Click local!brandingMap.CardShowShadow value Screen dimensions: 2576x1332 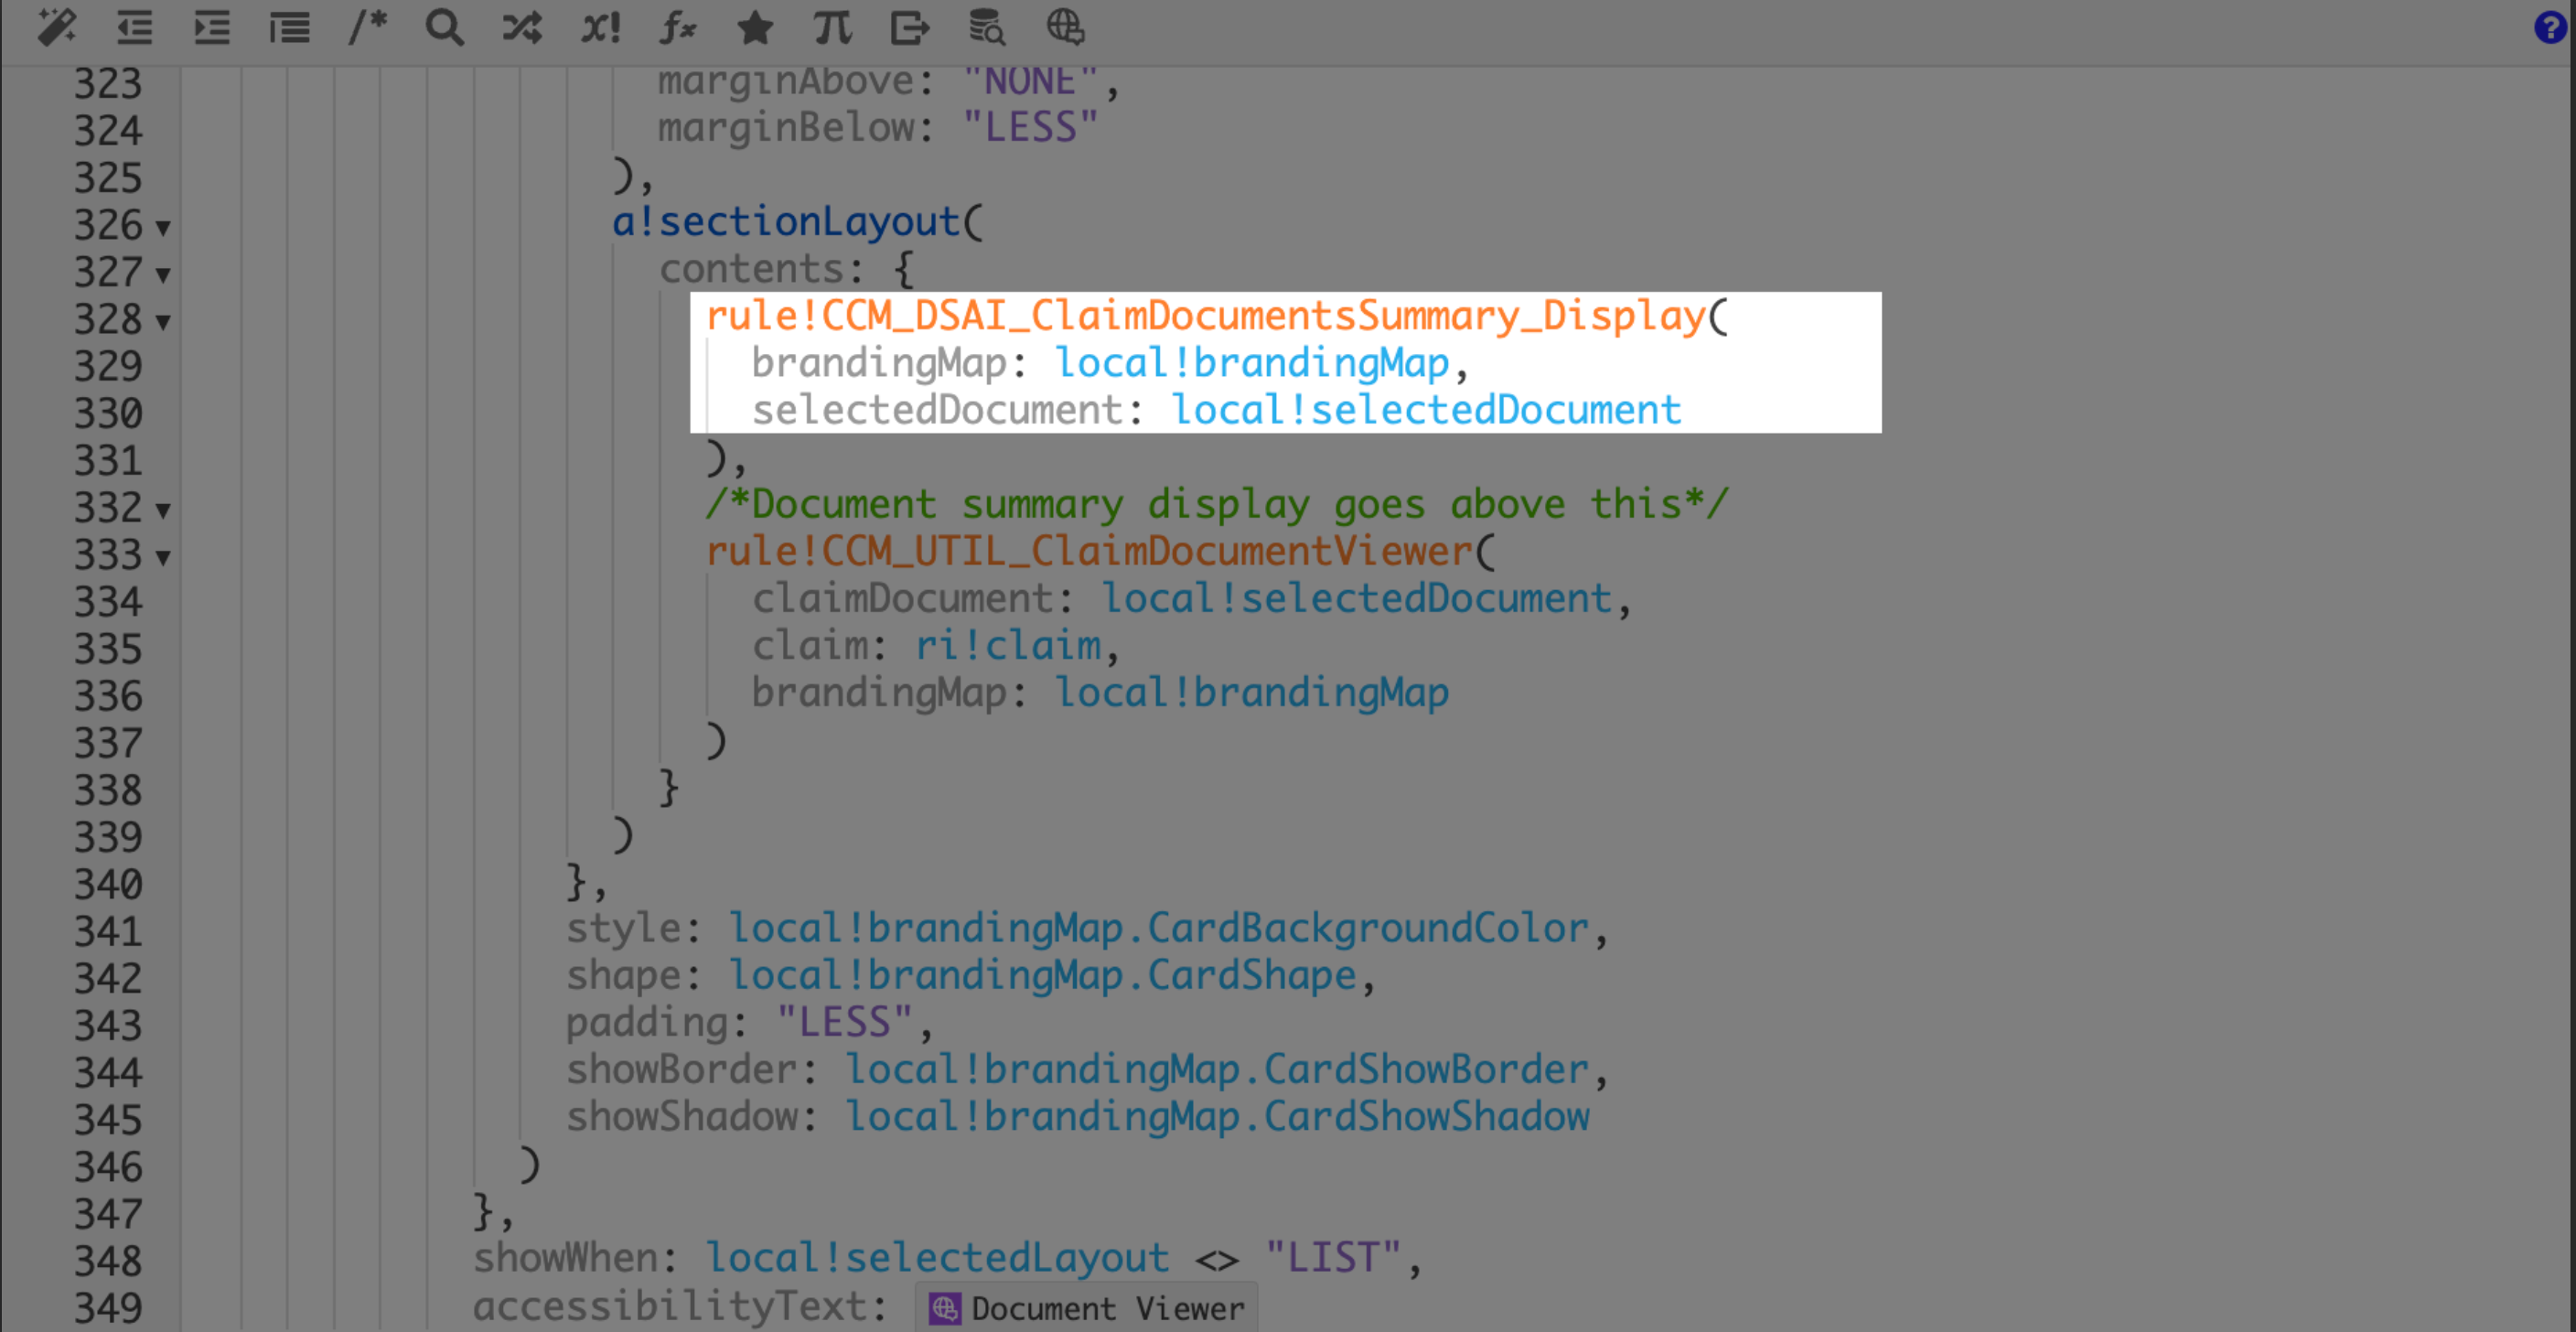(x=1217, y=1116)
